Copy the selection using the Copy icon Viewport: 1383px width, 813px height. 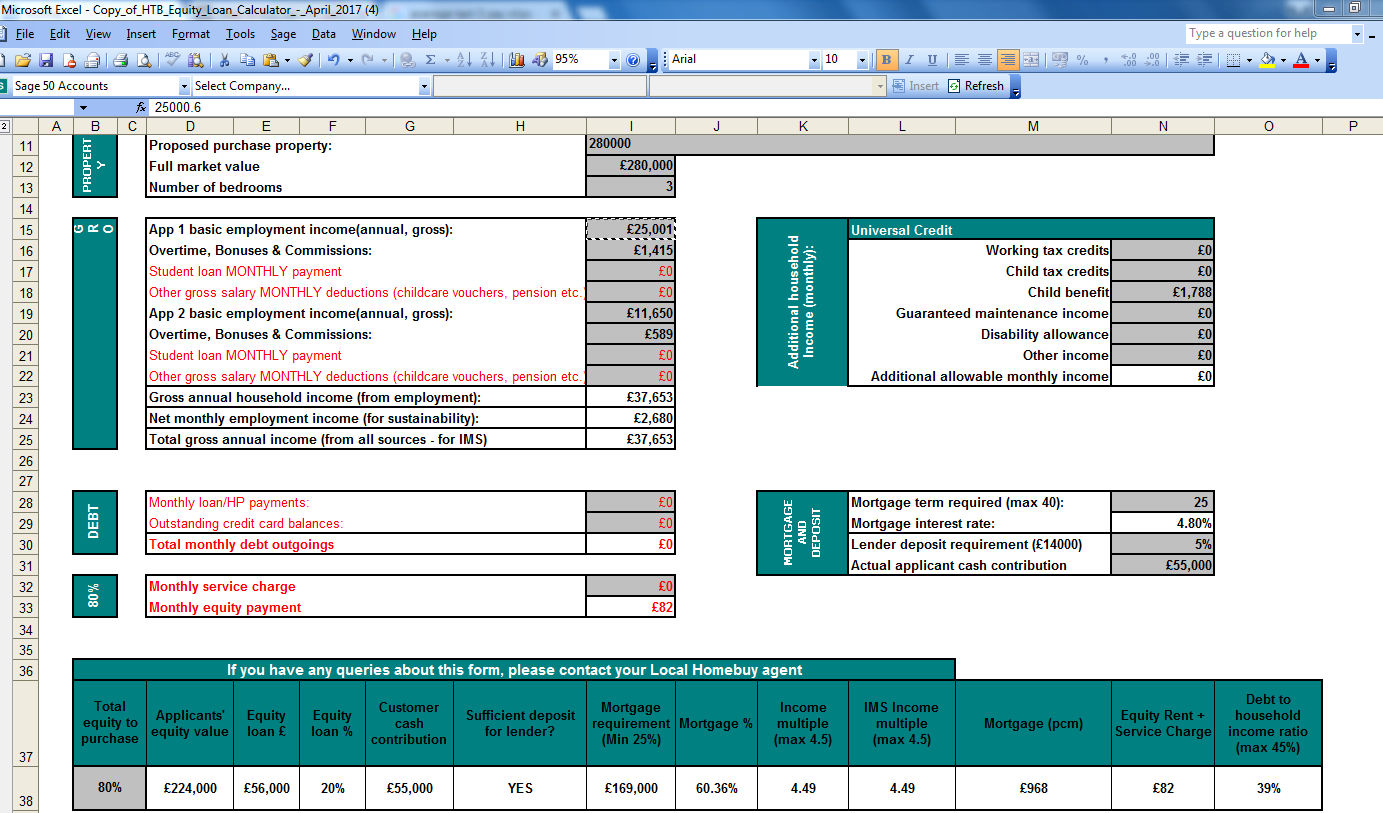(x=247, y=60)
